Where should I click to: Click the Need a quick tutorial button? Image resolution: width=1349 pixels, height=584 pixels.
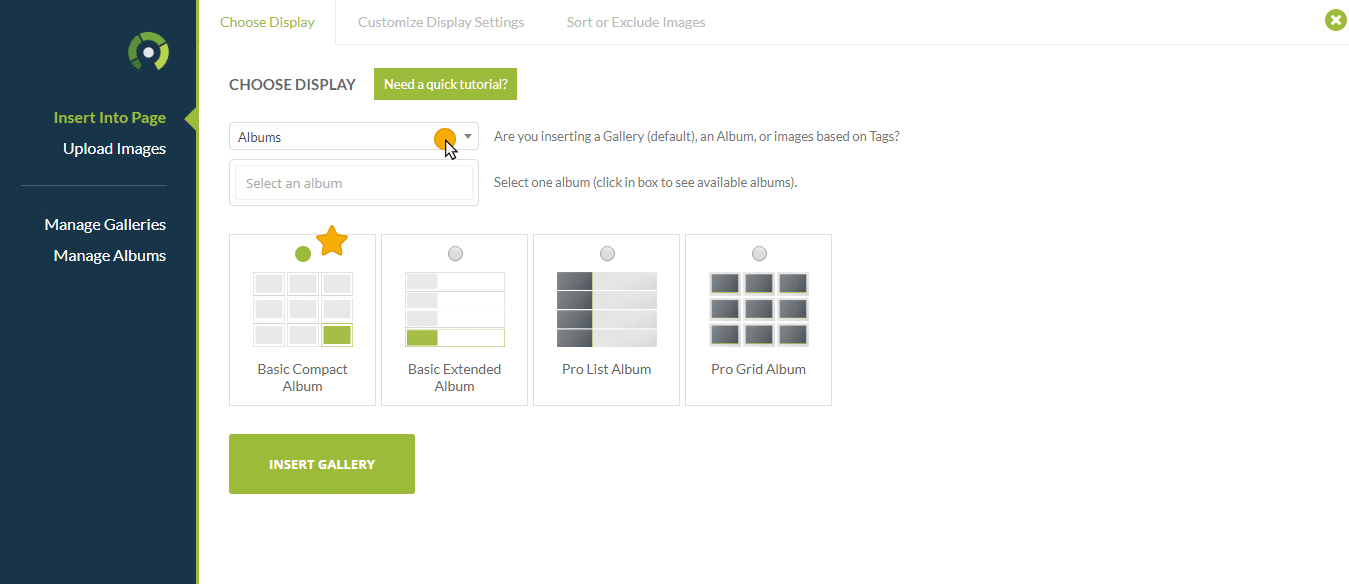click(445, 84)
